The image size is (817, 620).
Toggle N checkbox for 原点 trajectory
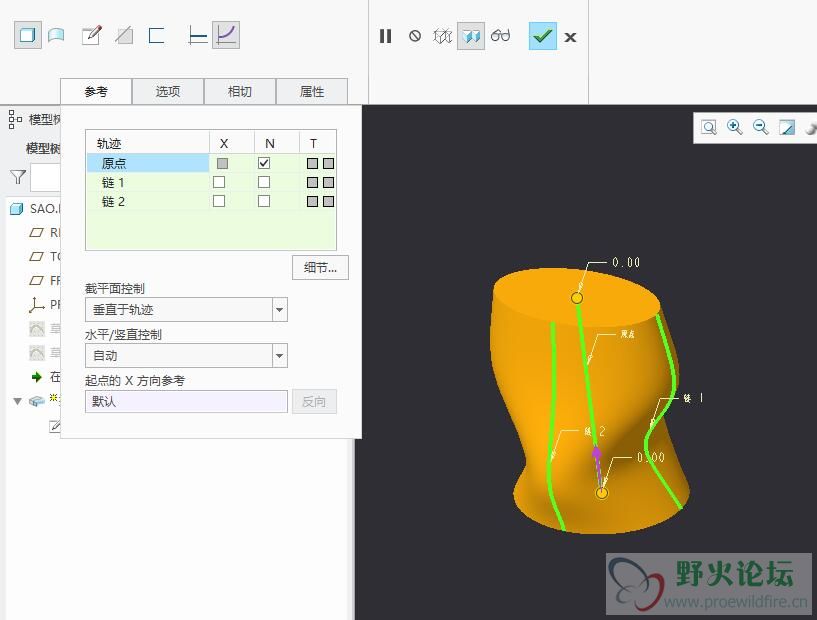264,163
